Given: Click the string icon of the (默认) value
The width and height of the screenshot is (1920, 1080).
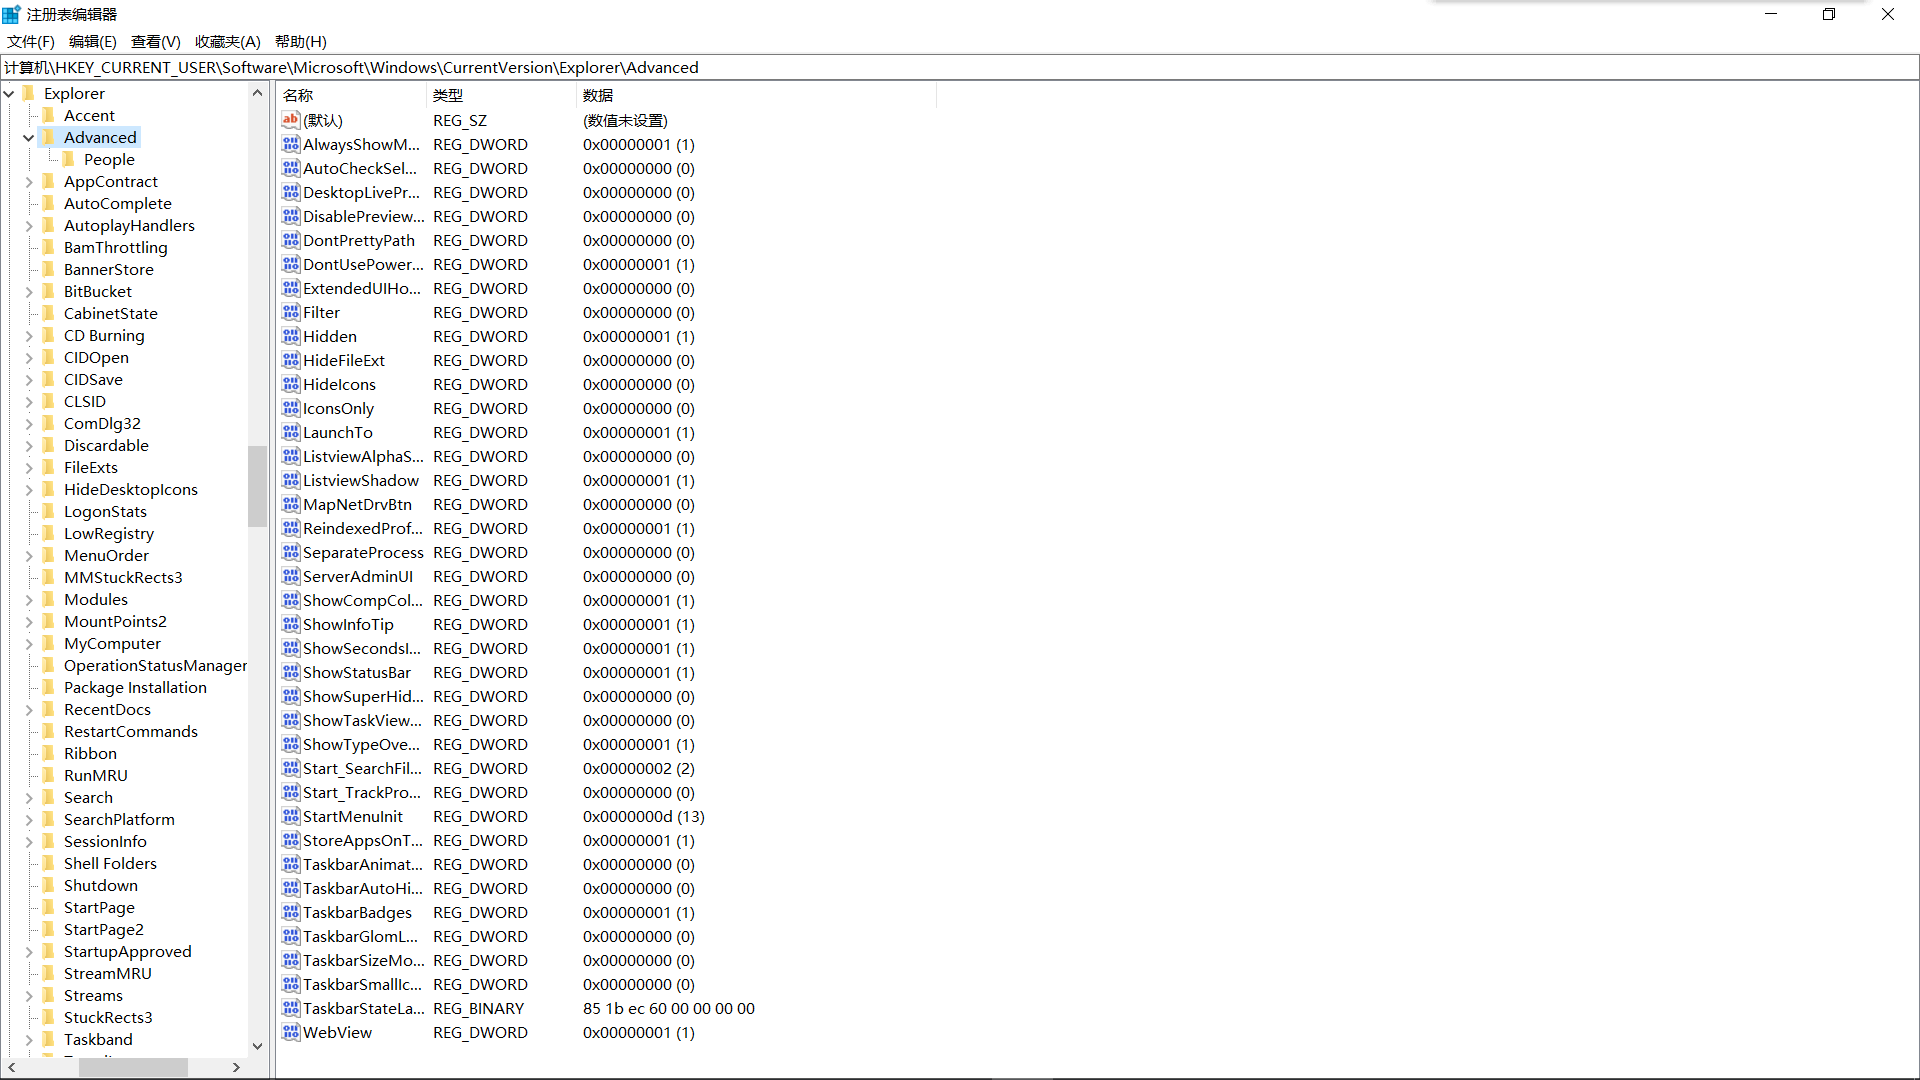Looking at the screenshot, I should [290, 120].
